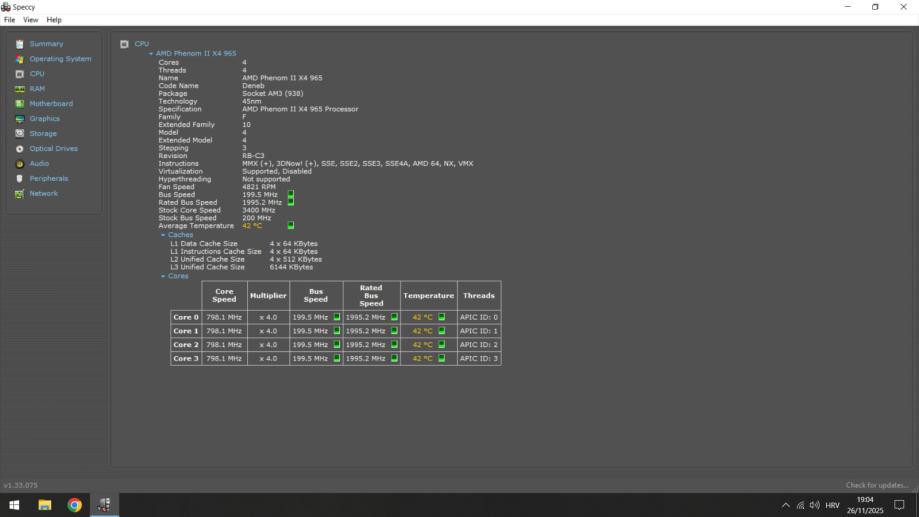Open the notification center icon
The image size is (919, 517).
[x=899, y=505]
